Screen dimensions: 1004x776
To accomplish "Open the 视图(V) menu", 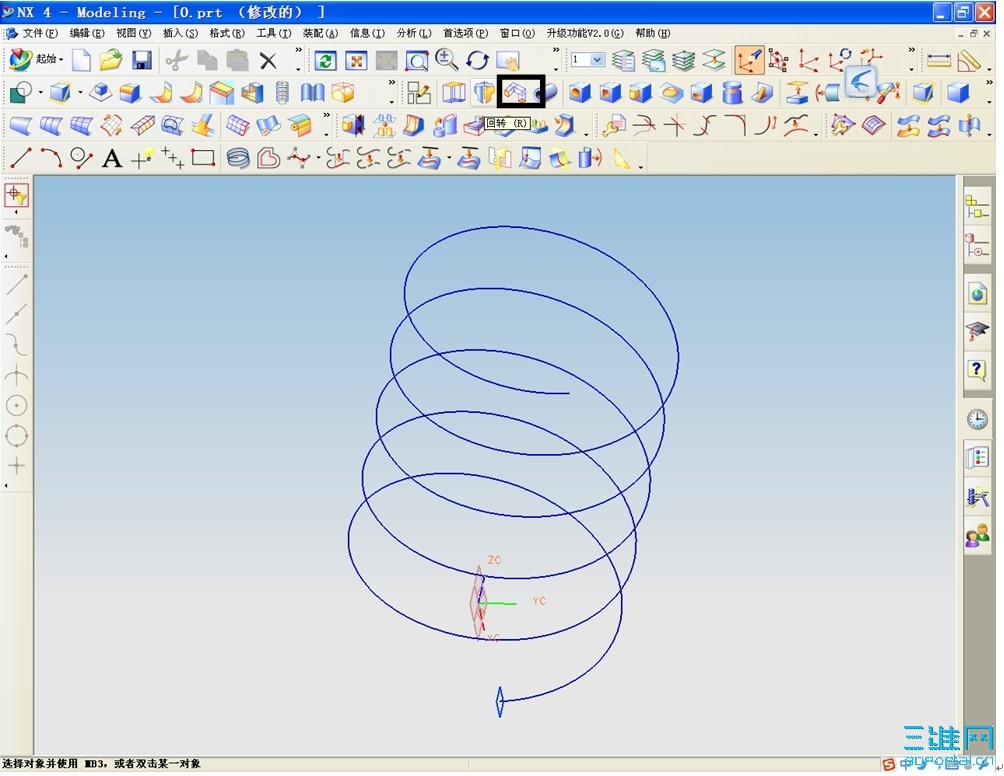I will coord(133,33).
